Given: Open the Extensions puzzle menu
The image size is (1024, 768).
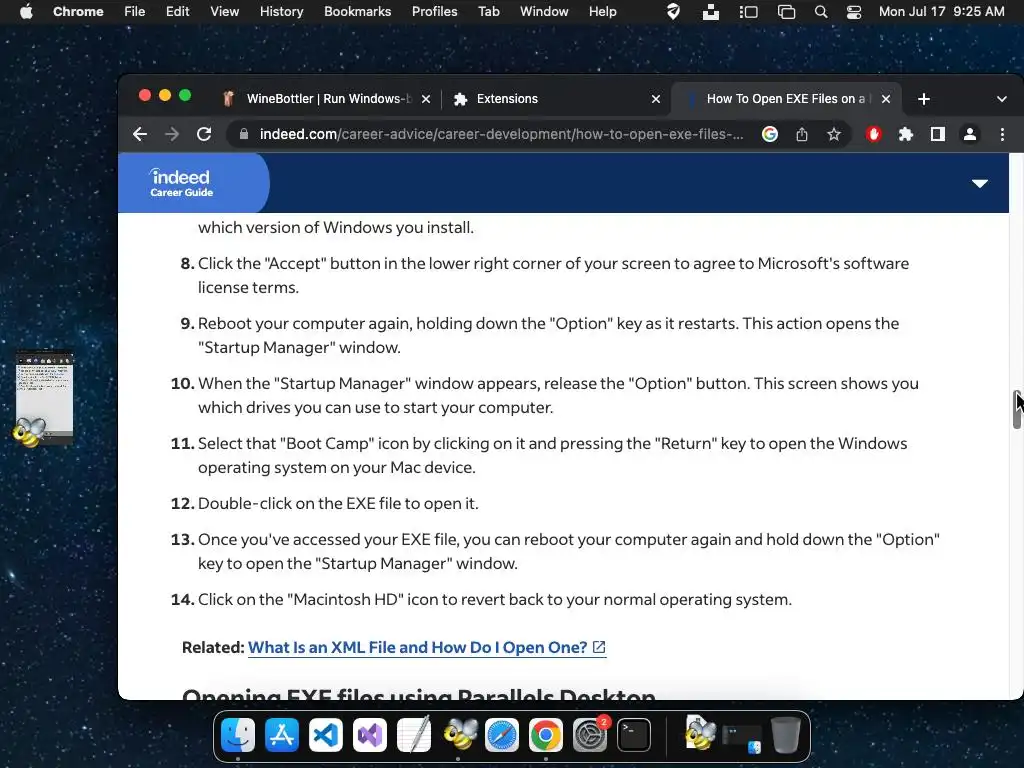Looking at the screenshot, I should point(906,135).
